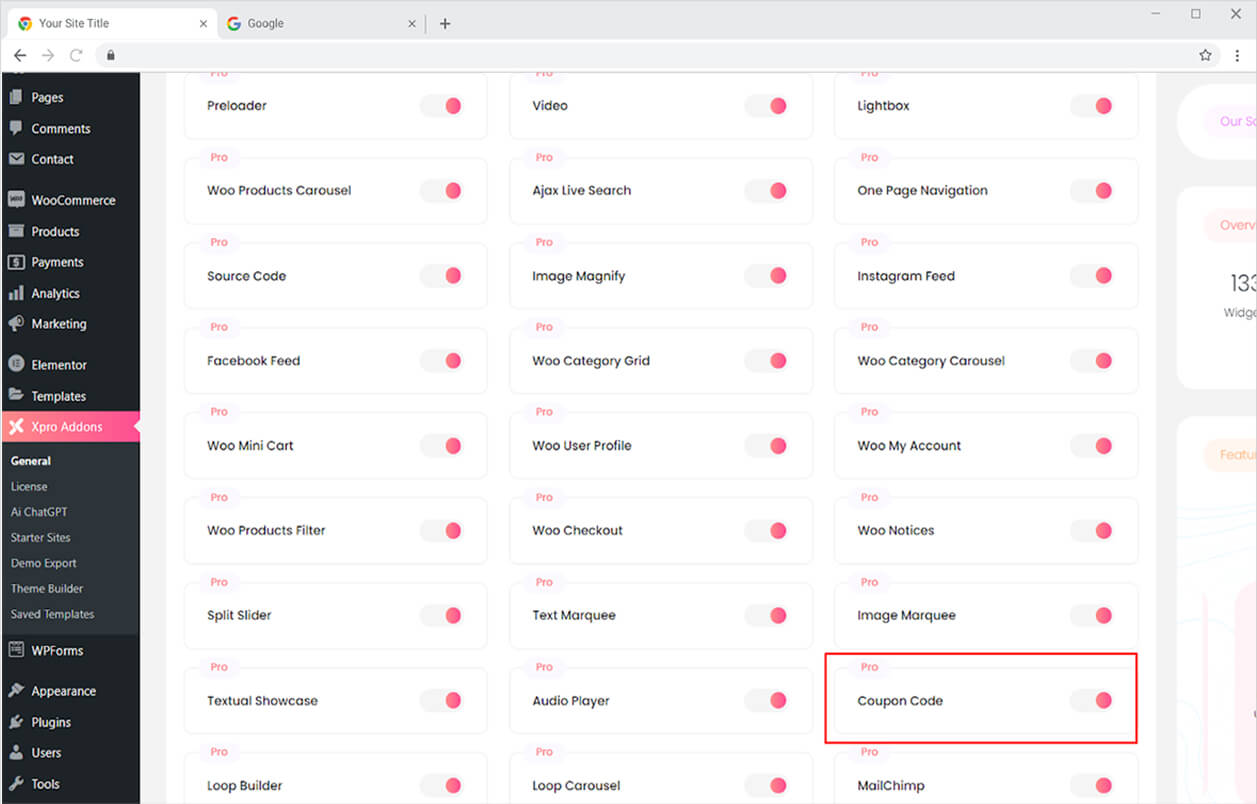Click the Xpro Addons X icon
Viewport: 1257px width, 804px height.
coord(16,427)
